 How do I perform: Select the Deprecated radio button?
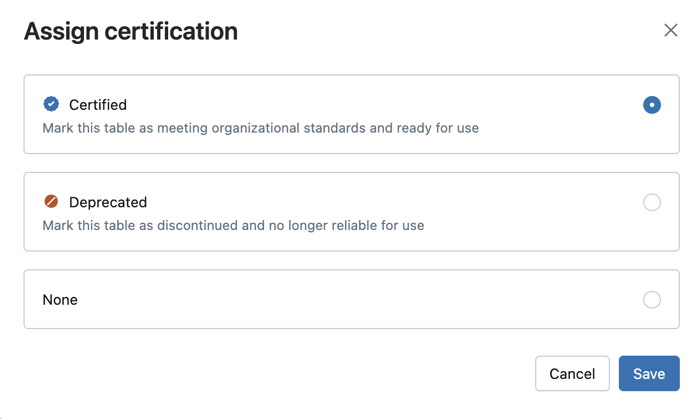coord(652,203)
